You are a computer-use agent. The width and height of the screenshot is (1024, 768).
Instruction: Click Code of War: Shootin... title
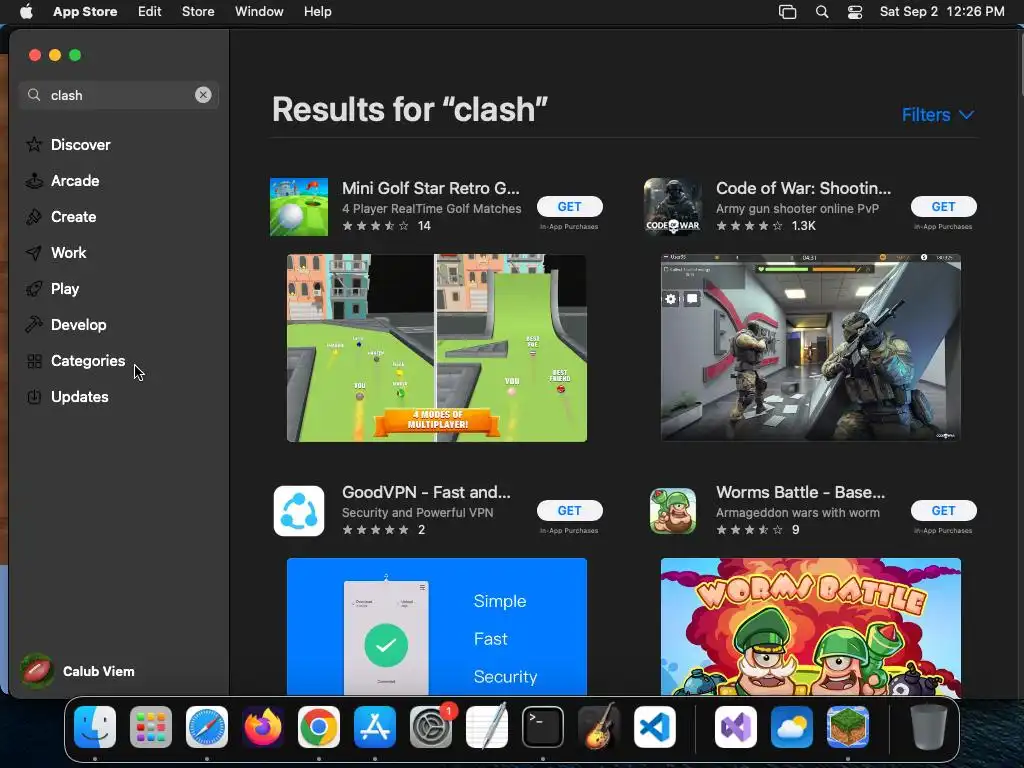(x=803, y=188)
